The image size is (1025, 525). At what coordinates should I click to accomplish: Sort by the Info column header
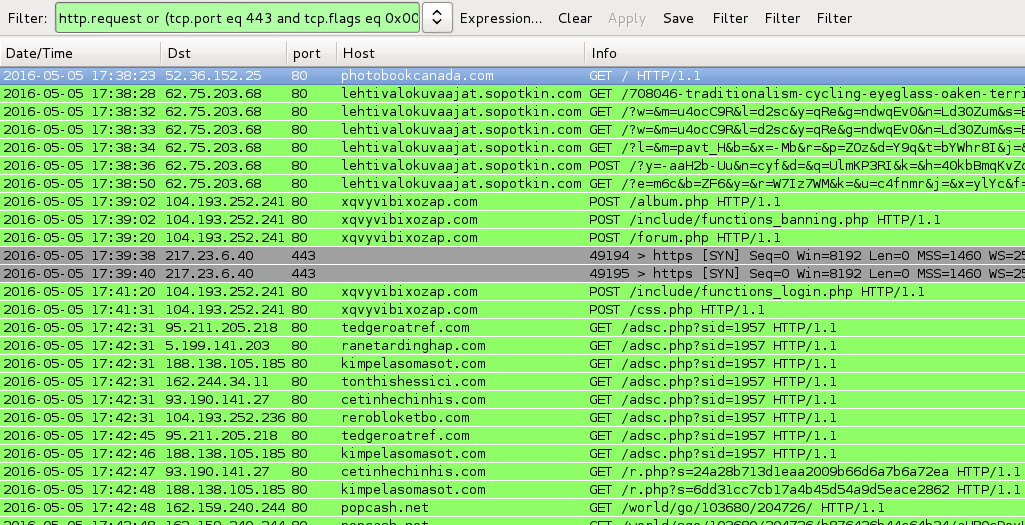[x=800, y=53]
